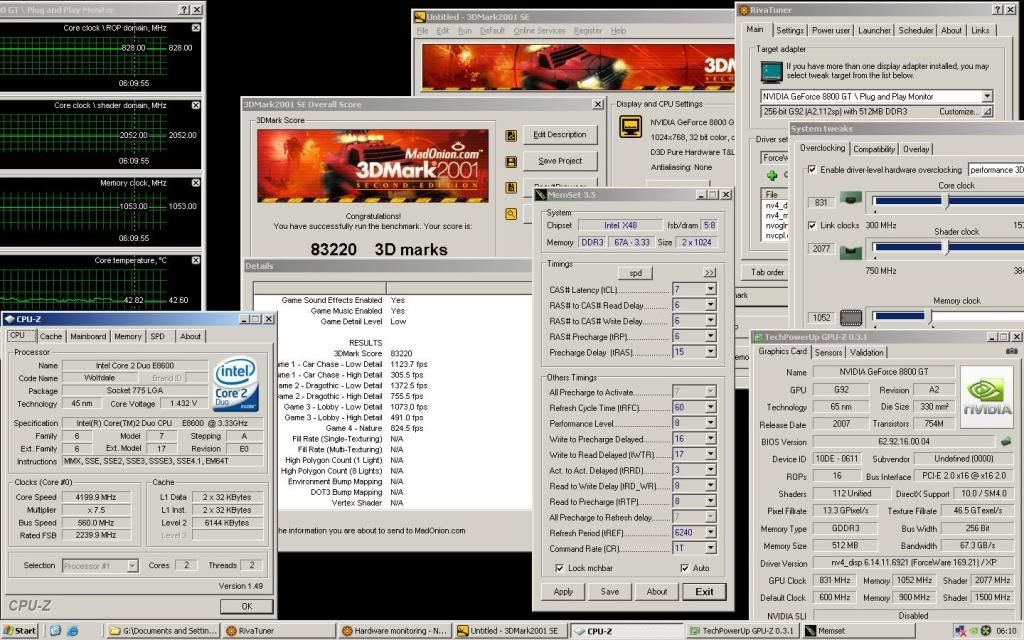Click the magnifier icon in 3DMark score window
Image resolution: width=1024 pixels, height=640 pixels.
511,213
